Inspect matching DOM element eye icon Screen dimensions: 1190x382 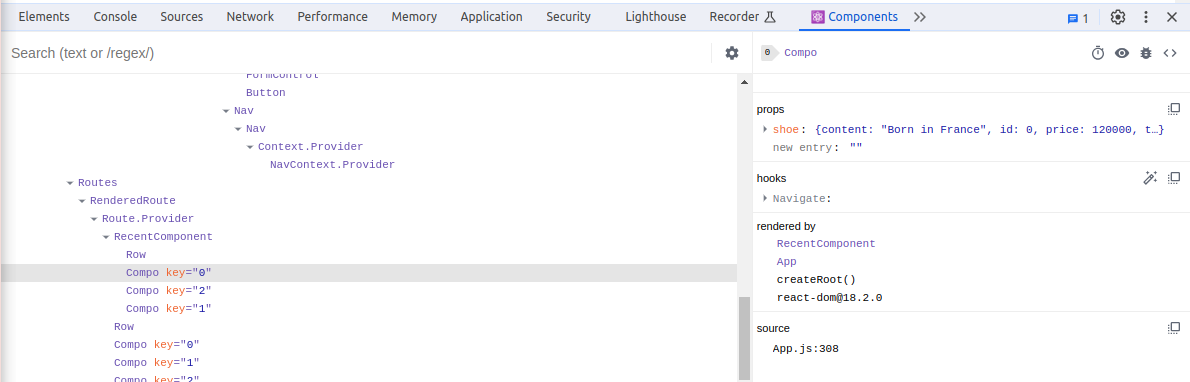(x=1122, y=53)
